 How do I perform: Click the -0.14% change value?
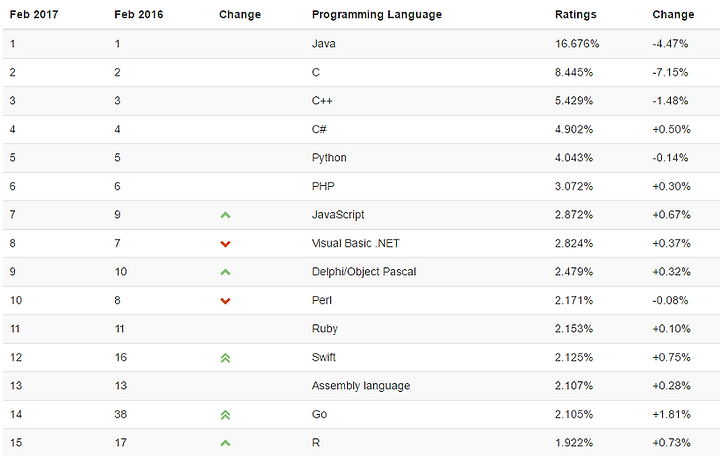(670, 158)
